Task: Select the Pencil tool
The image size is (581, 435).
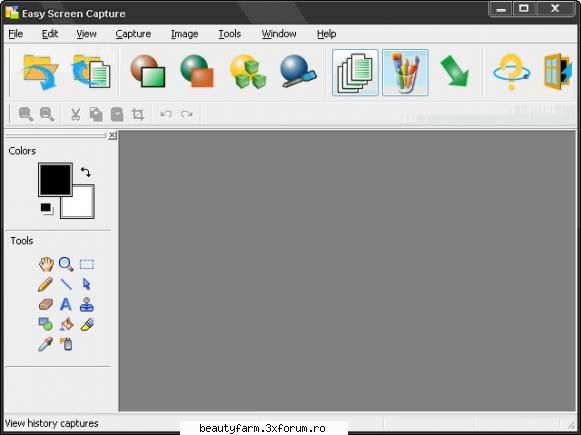Action: click(45, 285)
